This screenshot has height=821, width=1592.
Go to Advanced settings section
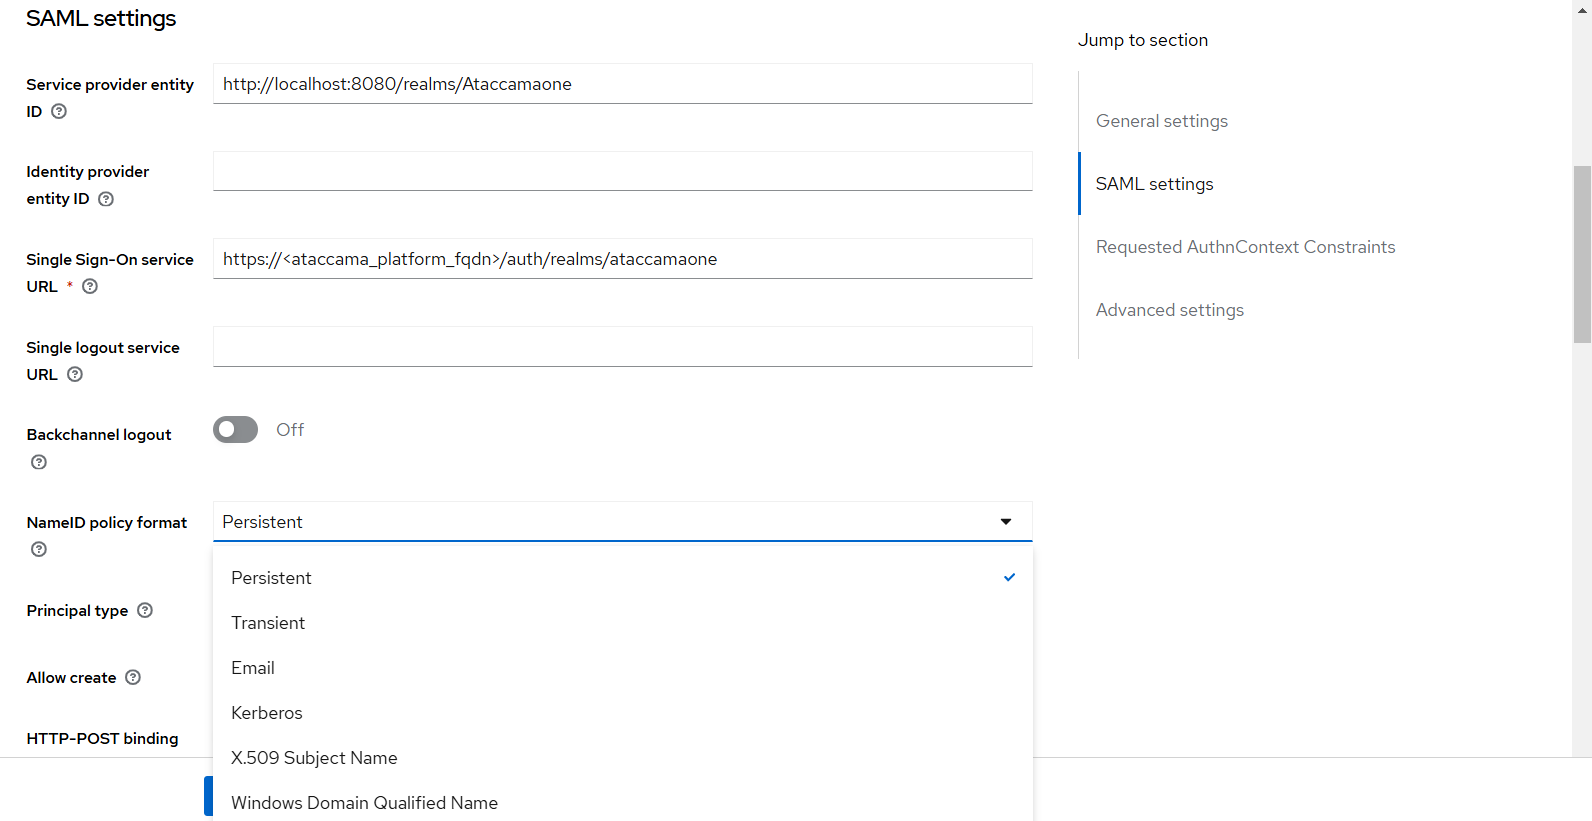pyautogui.click(x=1169, y=310)
